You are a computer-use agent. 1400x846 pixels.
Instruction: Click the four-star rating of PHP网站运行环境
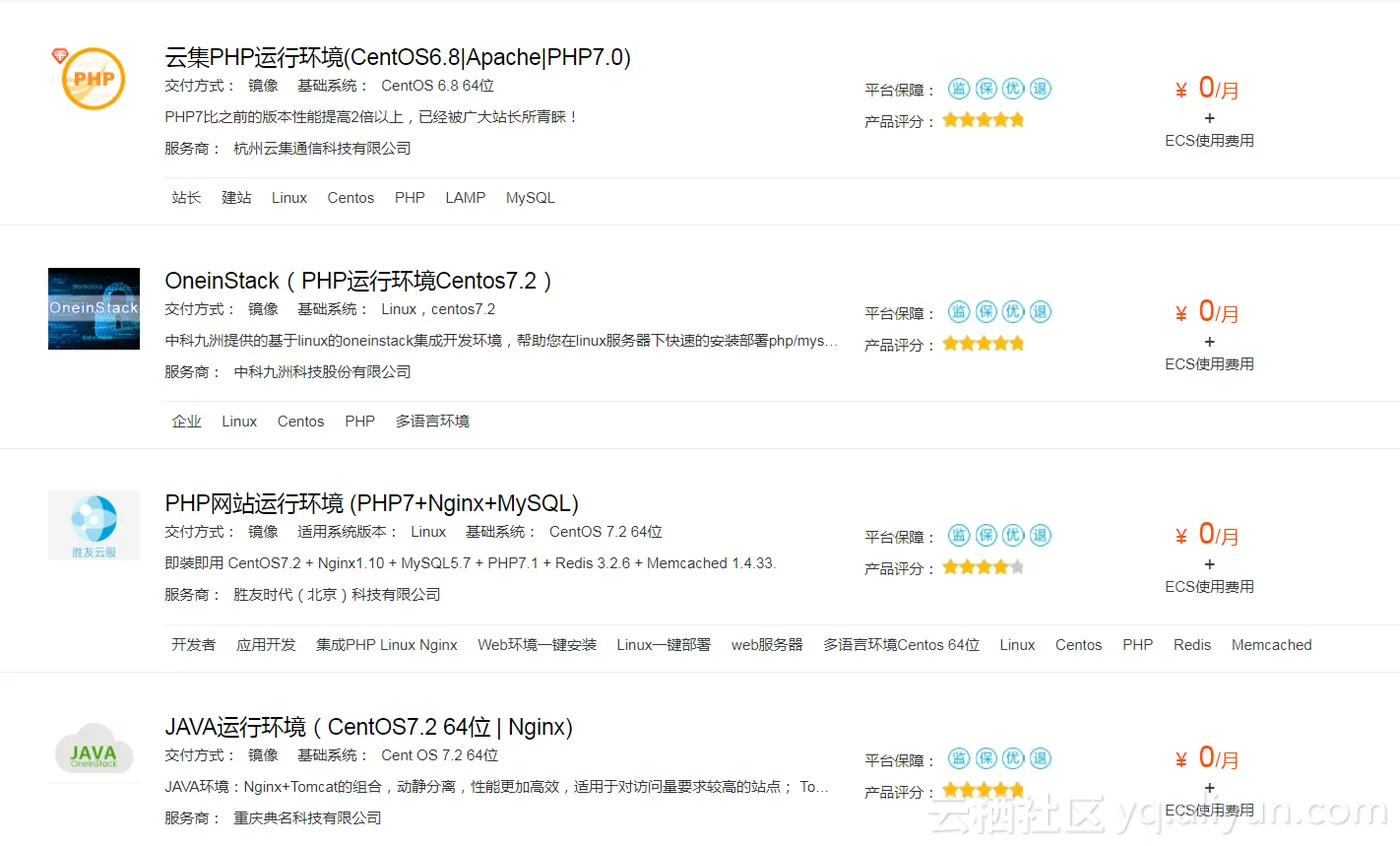[983, 567]
